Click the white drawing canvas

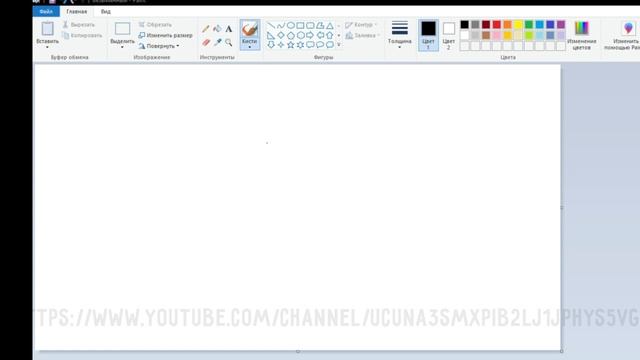coord(298,207)
